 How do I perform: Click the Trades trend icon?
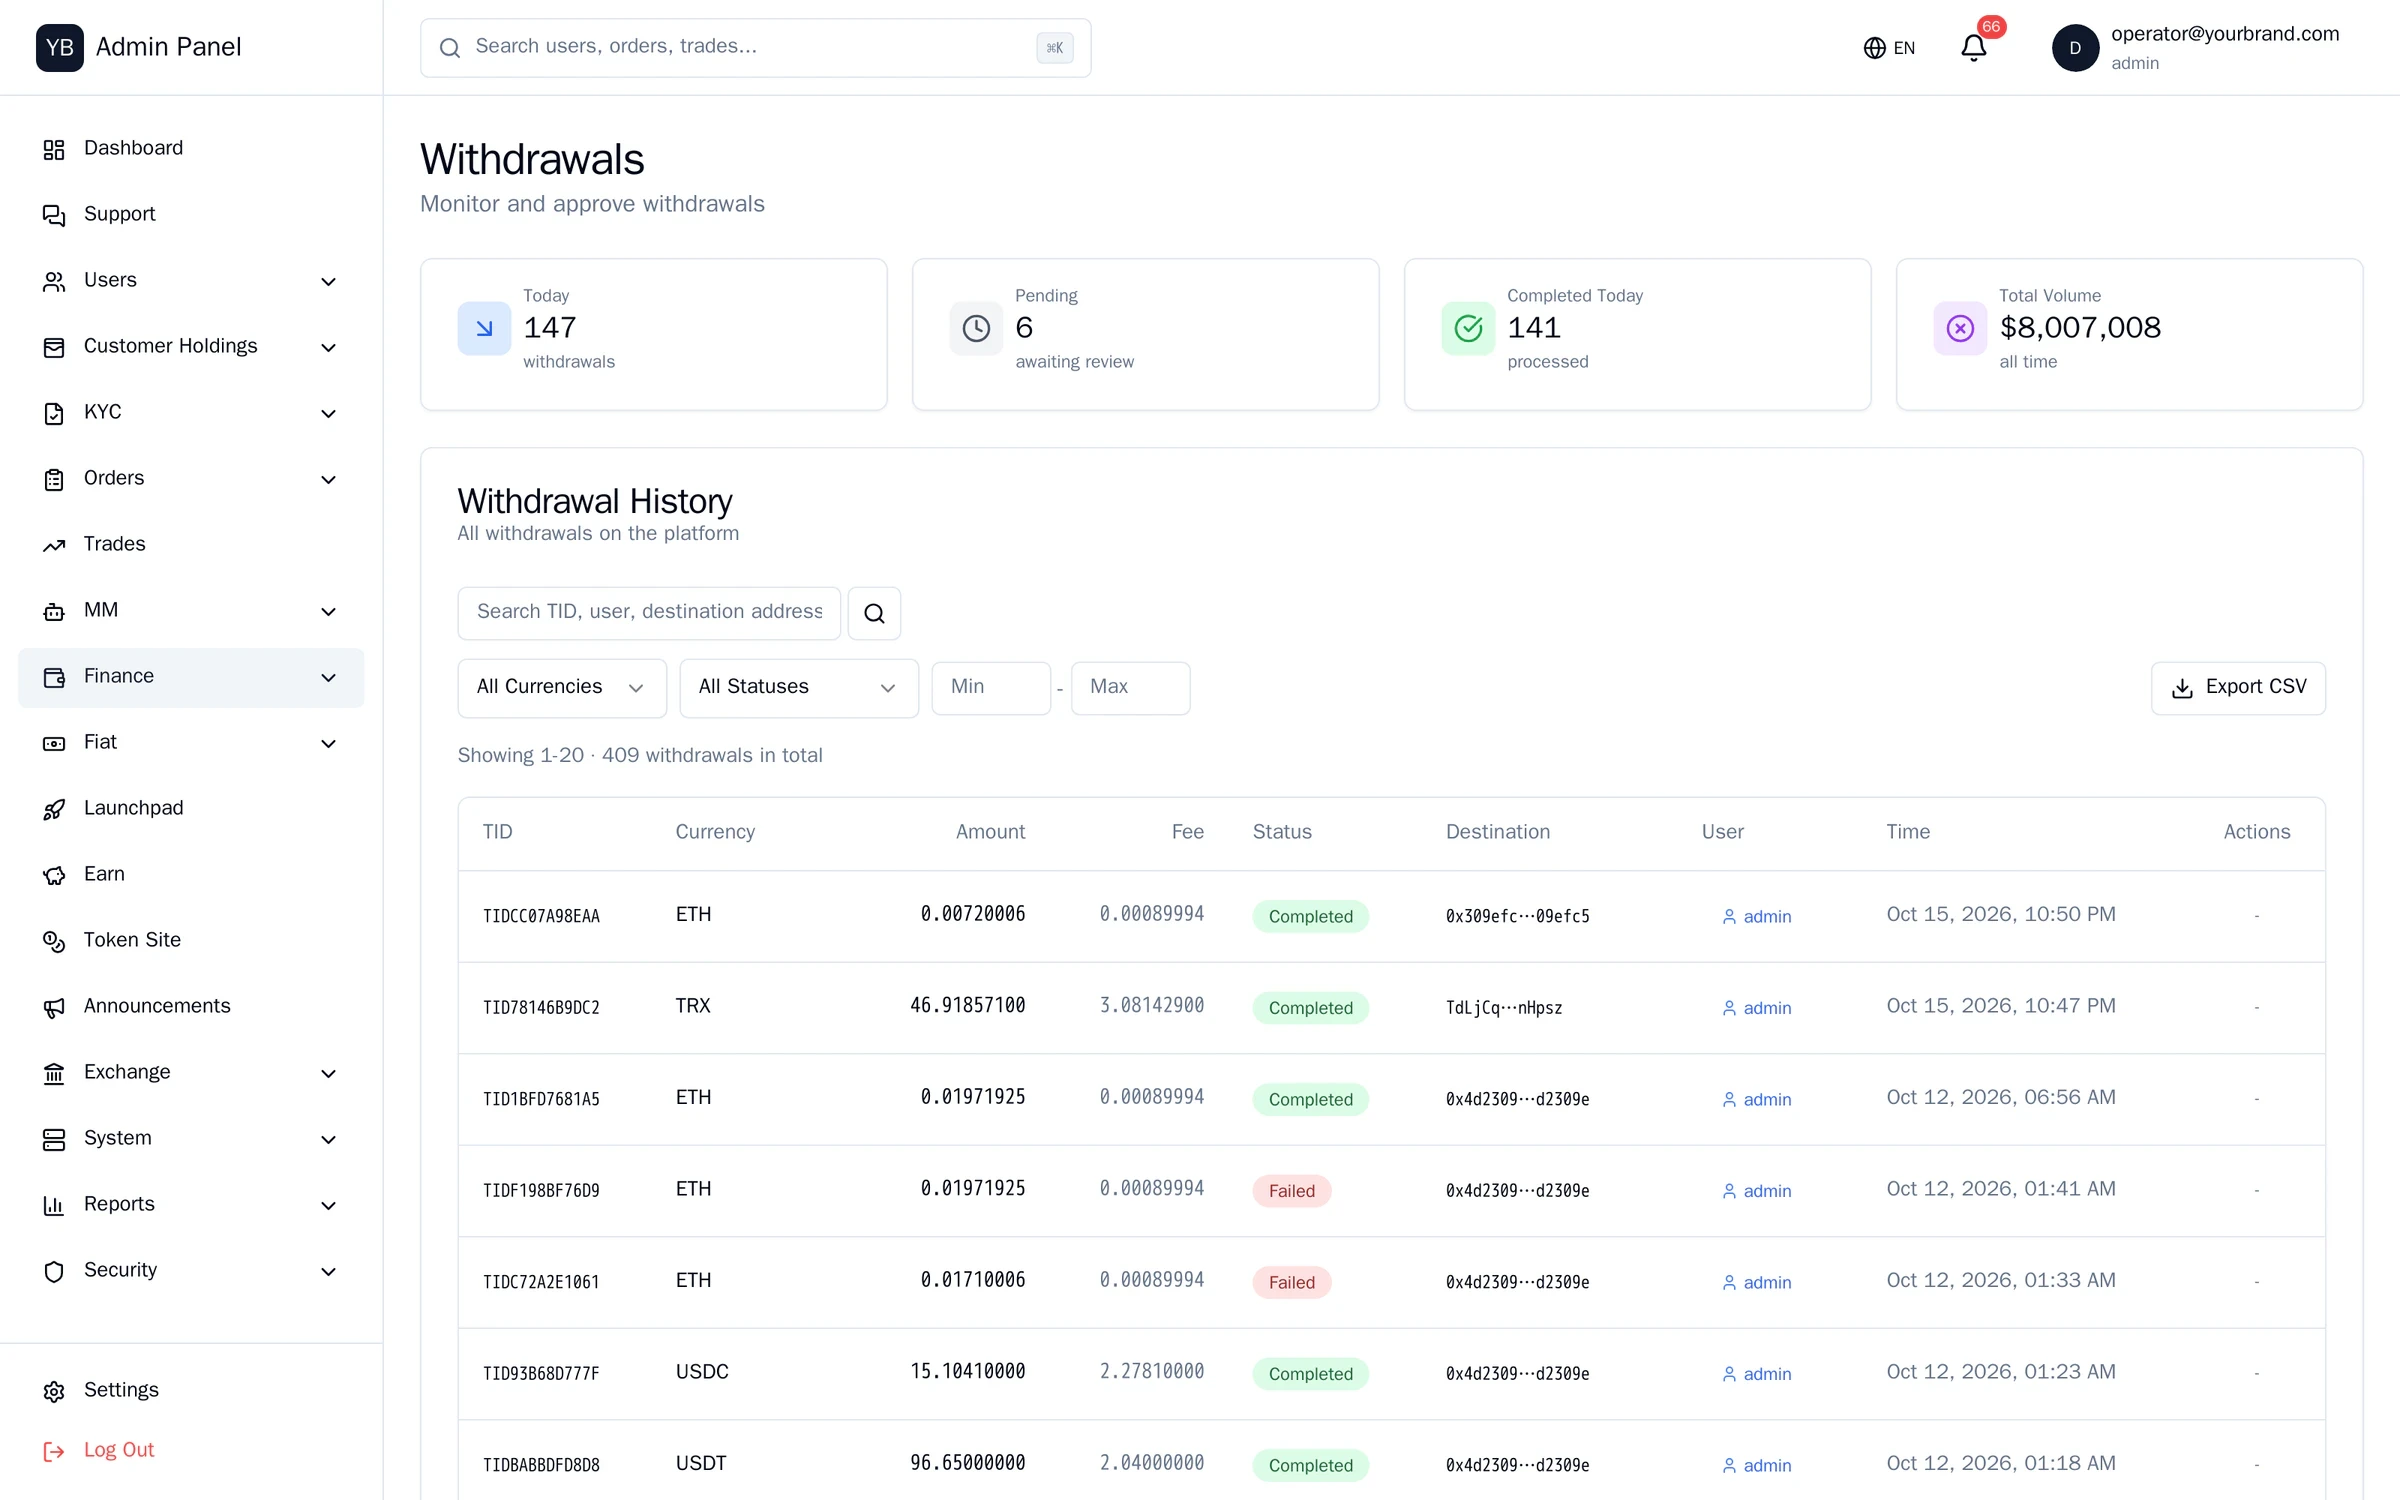tap(54, 545)
